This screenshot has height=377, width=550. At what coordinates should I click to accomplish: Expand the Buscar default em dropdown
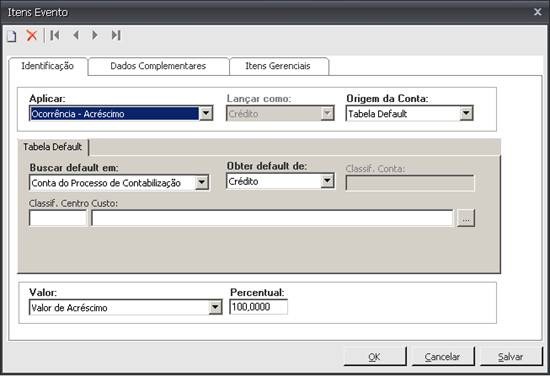click(202, 182)
